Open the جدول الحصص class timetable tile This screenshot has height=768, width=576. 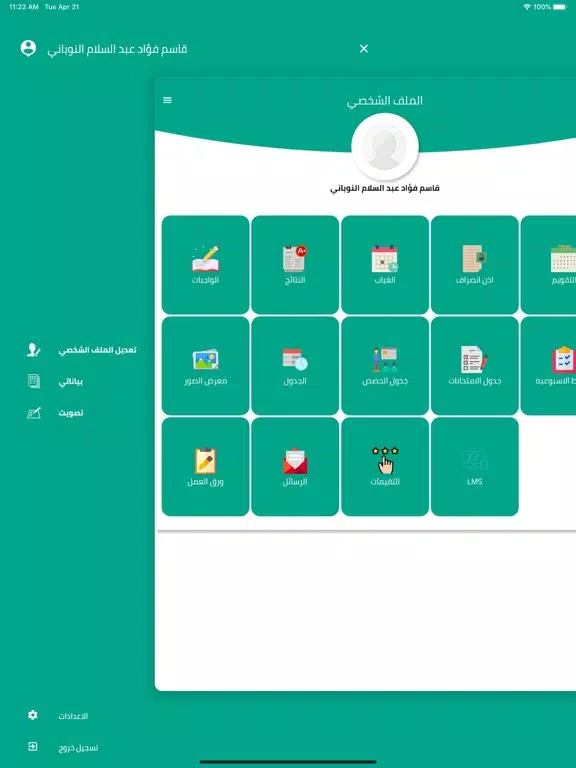[x=385, y=366]
